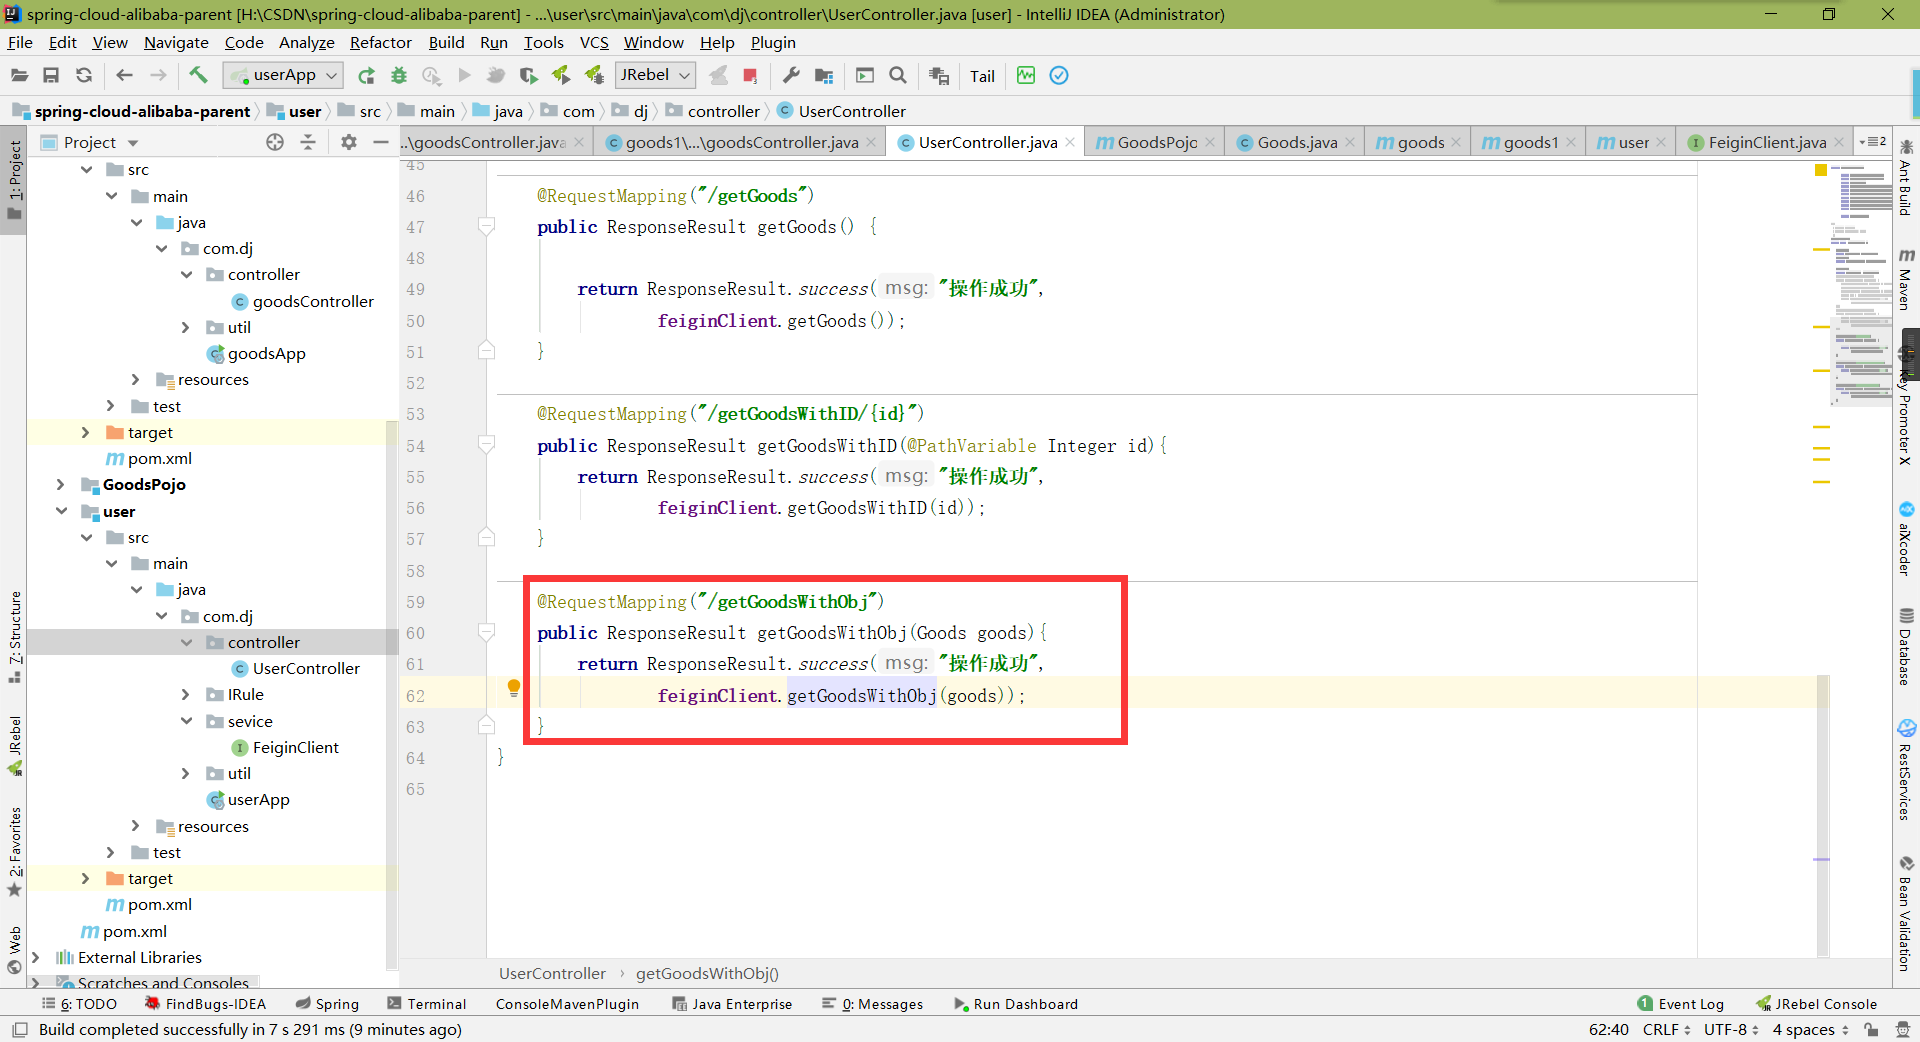
Task: Open the Terminal tool window
Action: (x=427, y=1004)
